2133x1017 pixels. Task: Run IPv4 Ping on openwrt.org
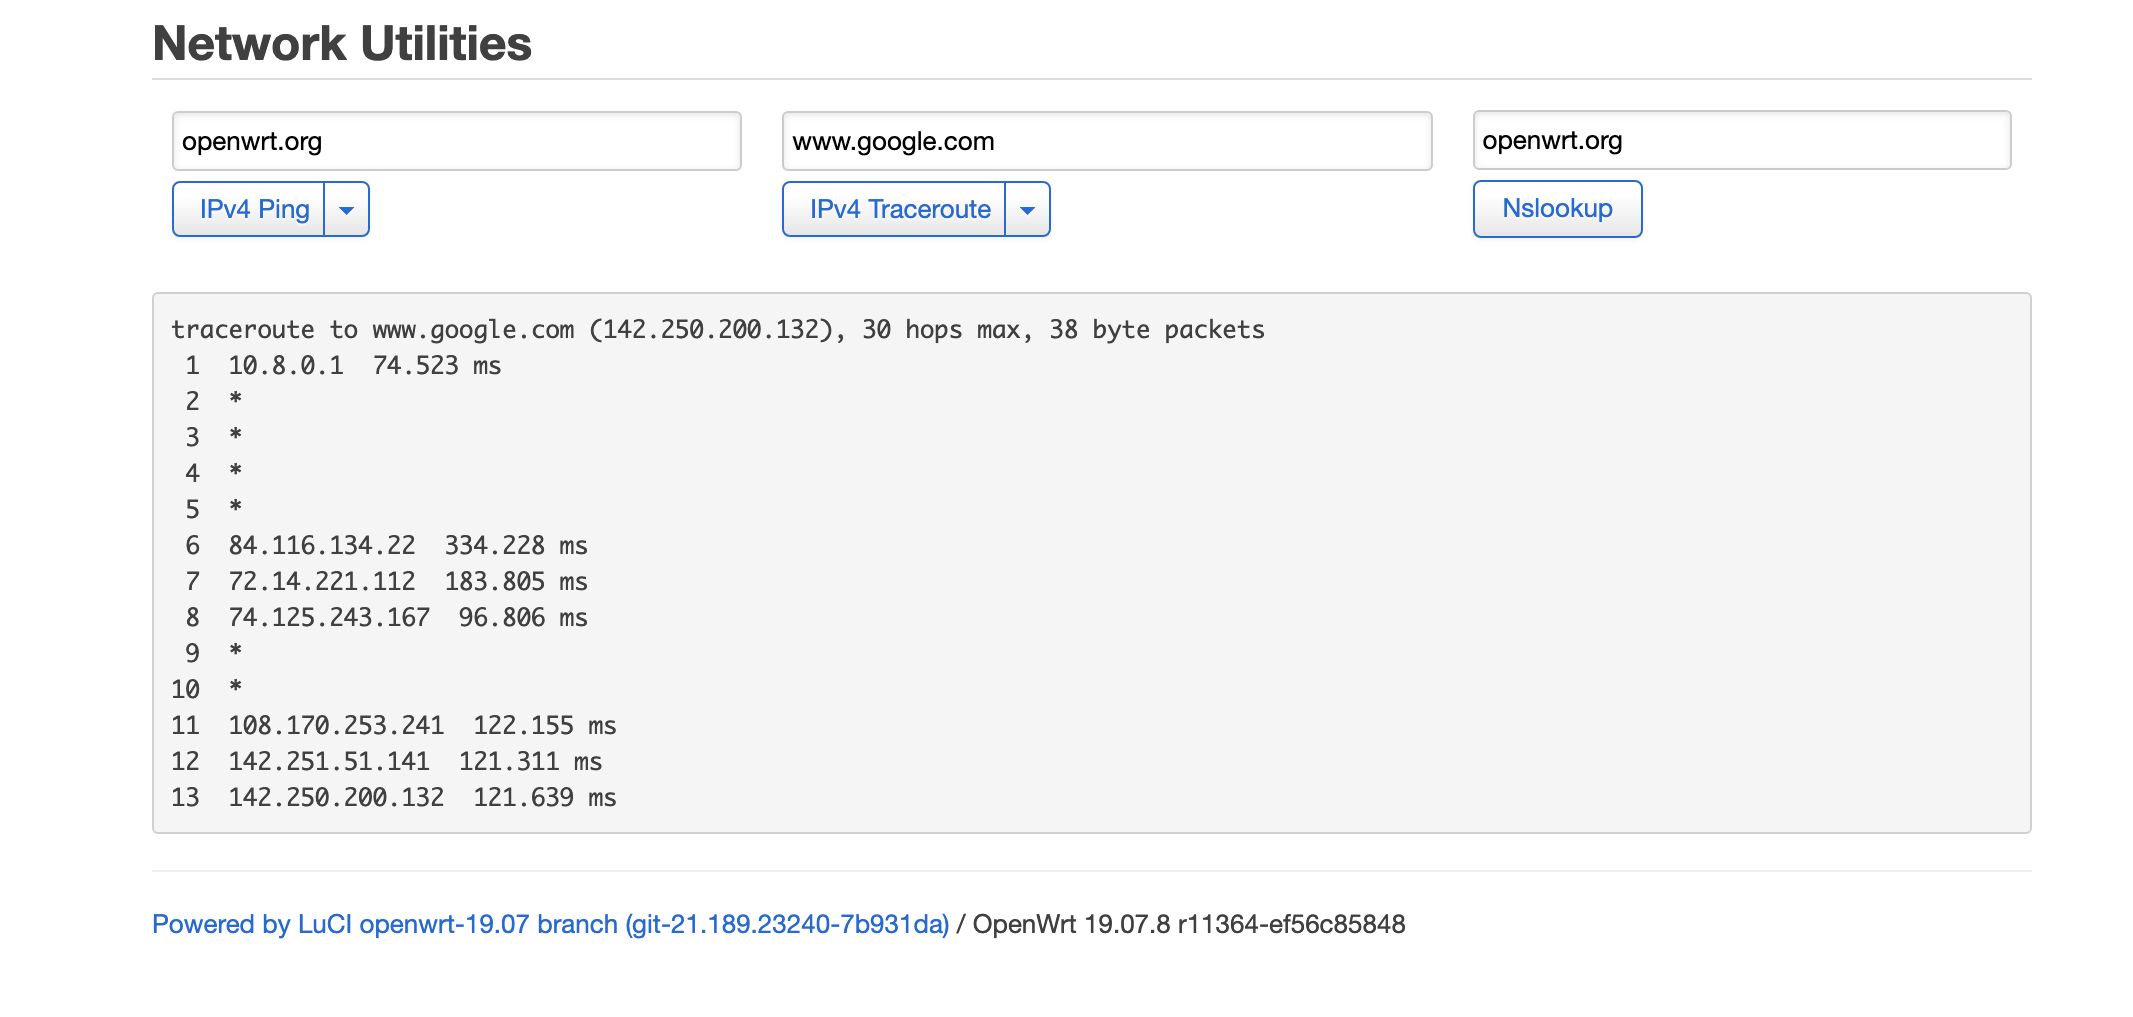(255, 209)
